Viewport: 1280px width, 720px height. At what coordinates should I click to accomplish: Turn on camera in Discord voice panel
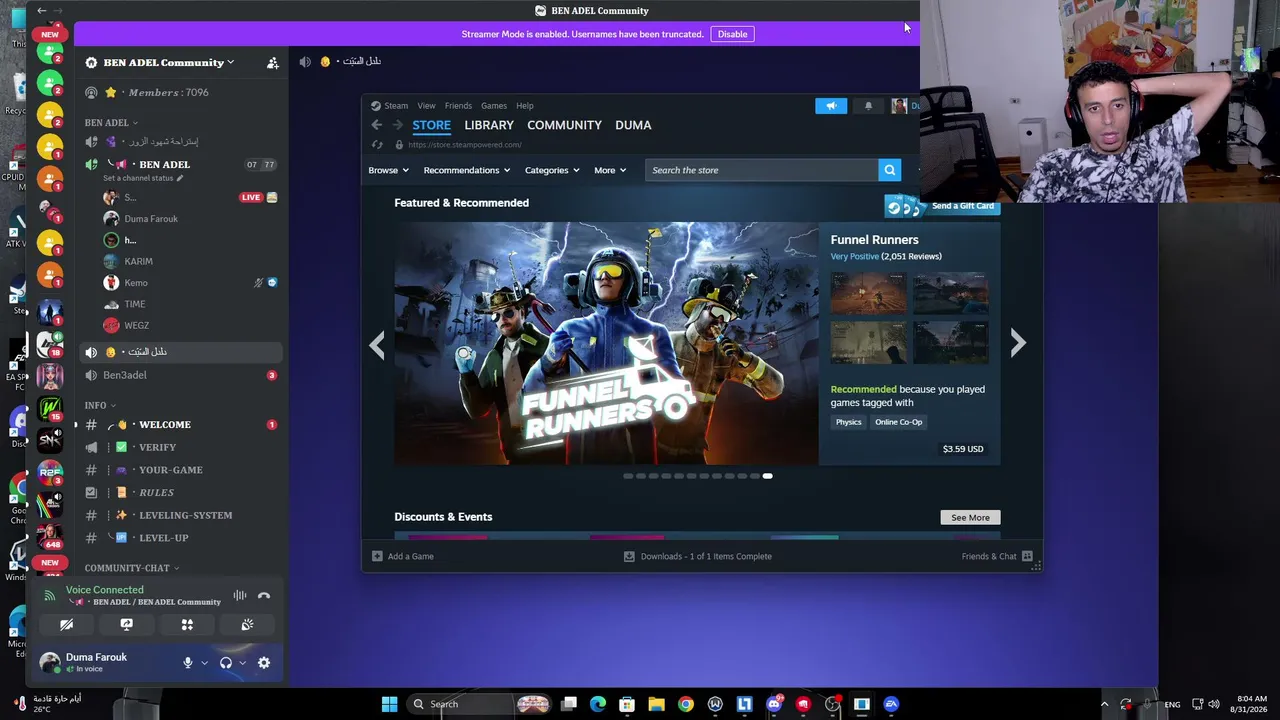[66, 625]
